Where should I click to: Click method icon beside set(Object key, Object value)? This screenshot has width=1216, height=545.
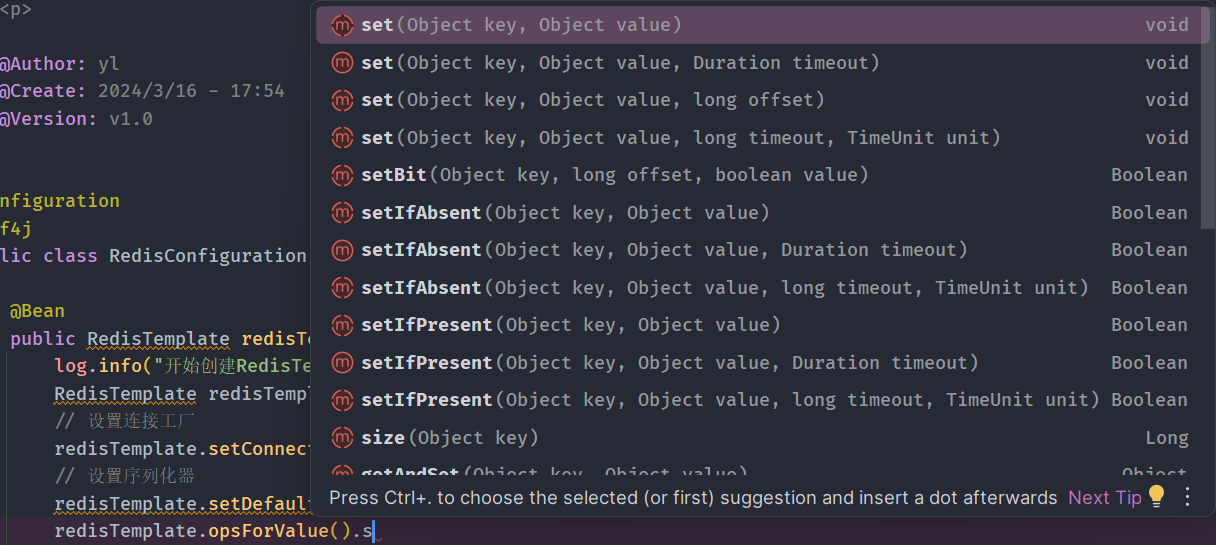pyautogui.click(x=342, y=25)
